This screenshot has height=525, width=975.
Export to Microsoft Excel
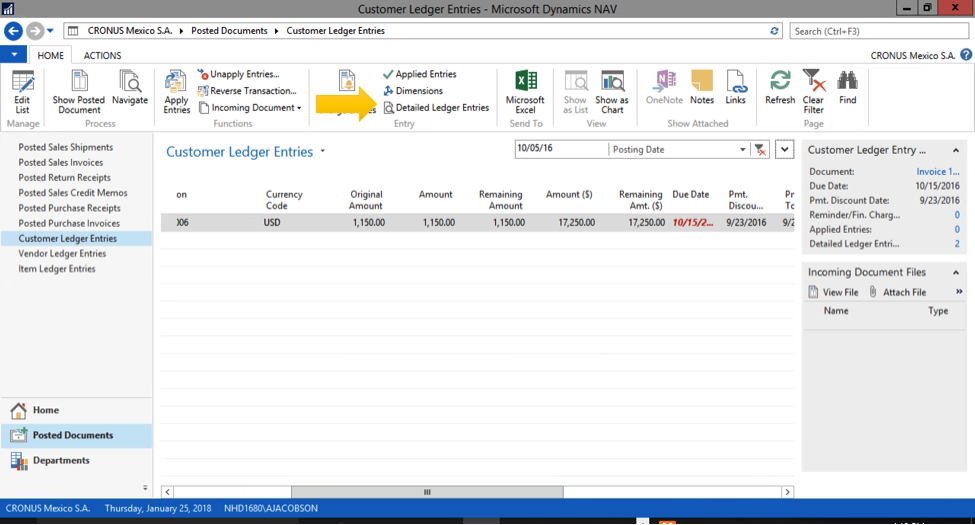tap(525, 92)
